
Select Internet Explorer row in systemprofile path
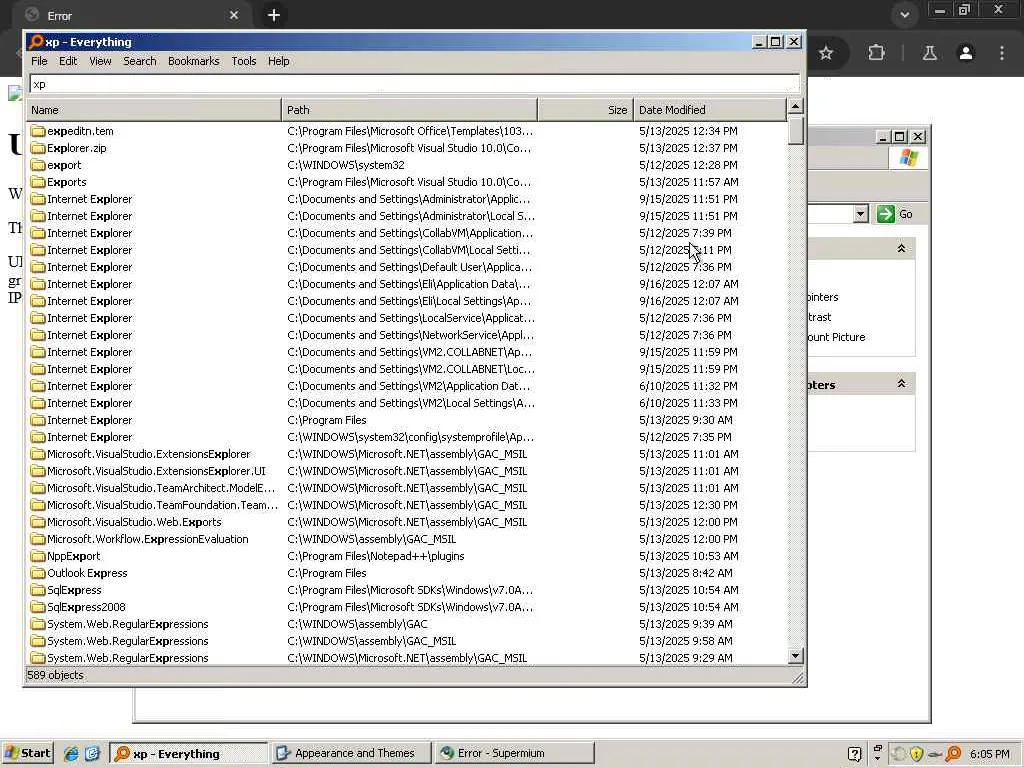[x=406, y=437]
